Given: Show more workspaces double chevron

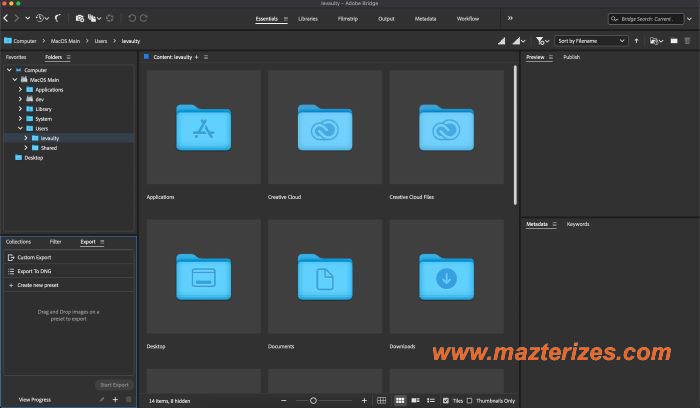Looking at the screenshot, I should [510, 18].
